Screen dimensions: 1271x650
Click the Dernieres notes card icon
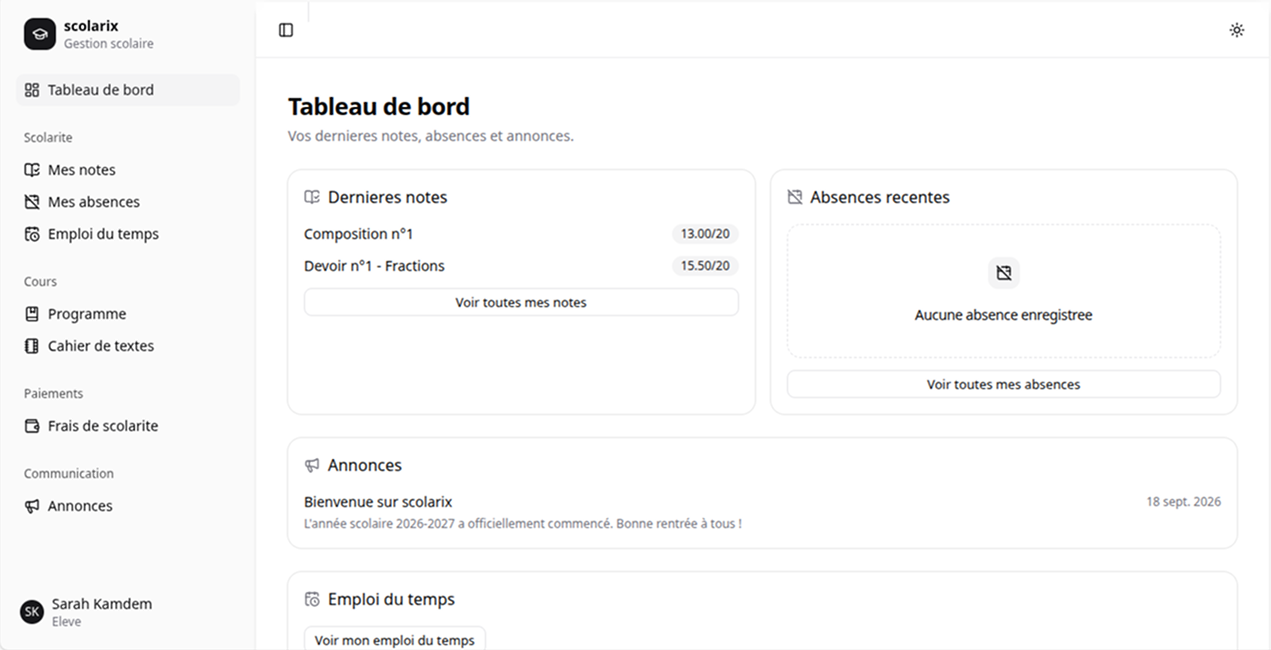pyautogui.click(x=312, y=197)
